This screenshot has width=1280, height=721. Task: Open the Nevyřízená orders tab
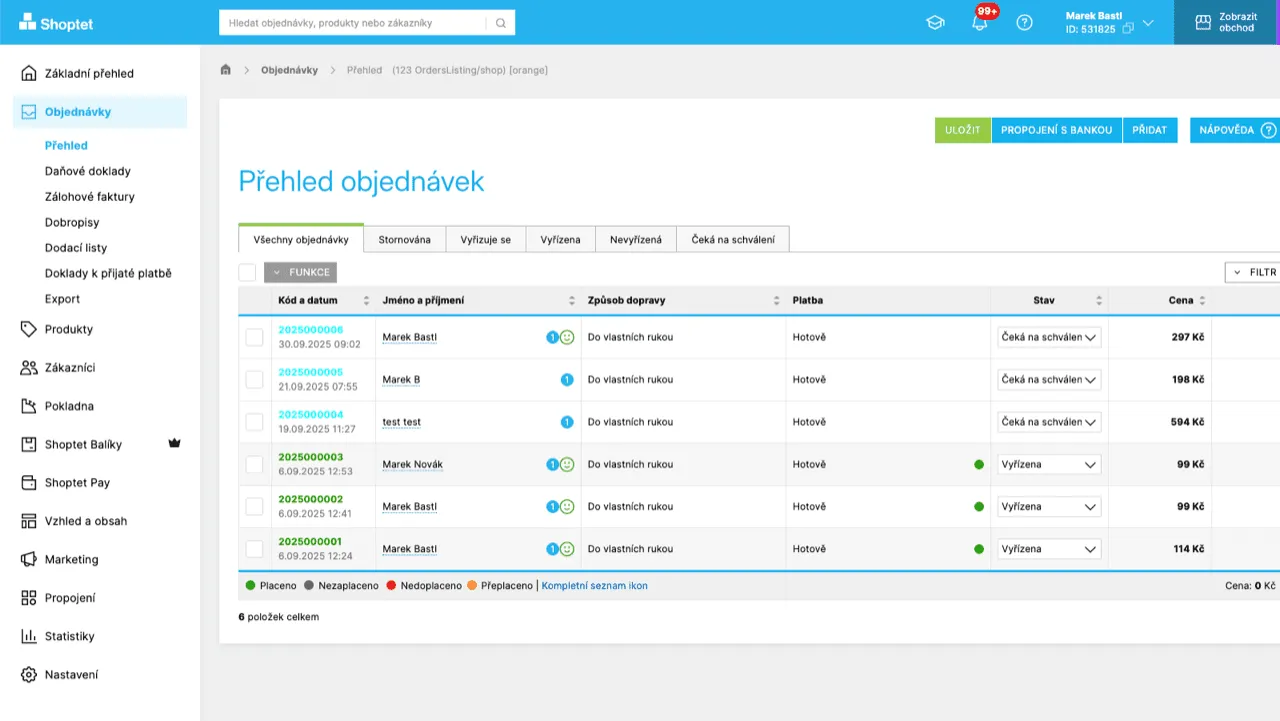click(636, 239)
